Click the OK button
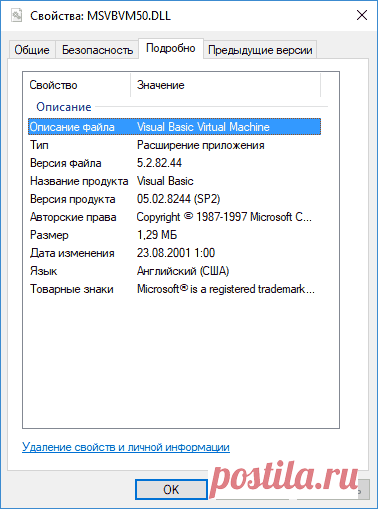Viewport: 378px width, 509px height. pyautogui.click(x=171, y=489)
